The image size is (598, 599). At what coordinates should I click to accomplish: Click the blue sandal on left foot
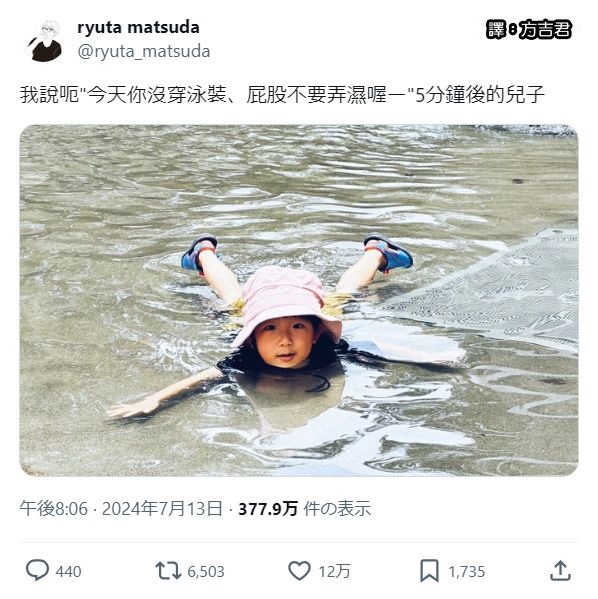[199, 254]
